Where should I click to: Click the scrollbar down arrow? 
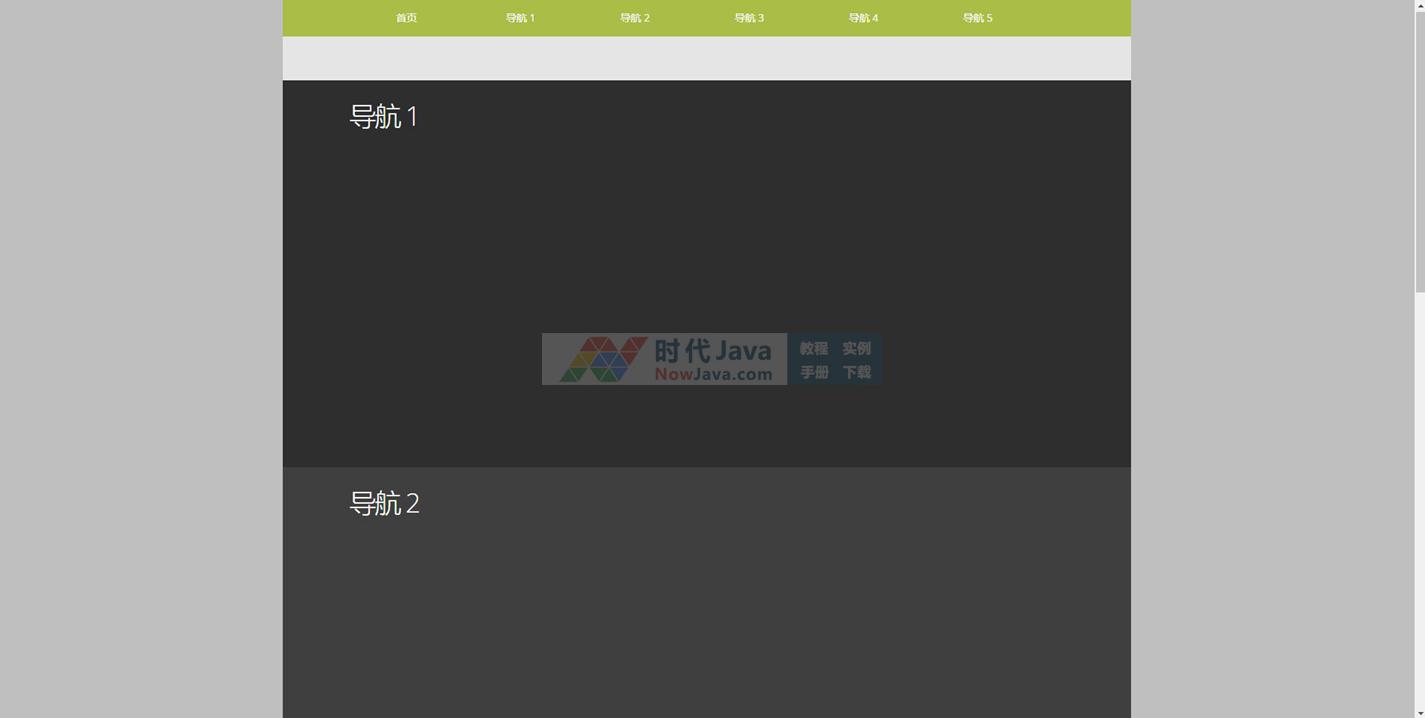pyautogui.click(x=1419, y=711)
